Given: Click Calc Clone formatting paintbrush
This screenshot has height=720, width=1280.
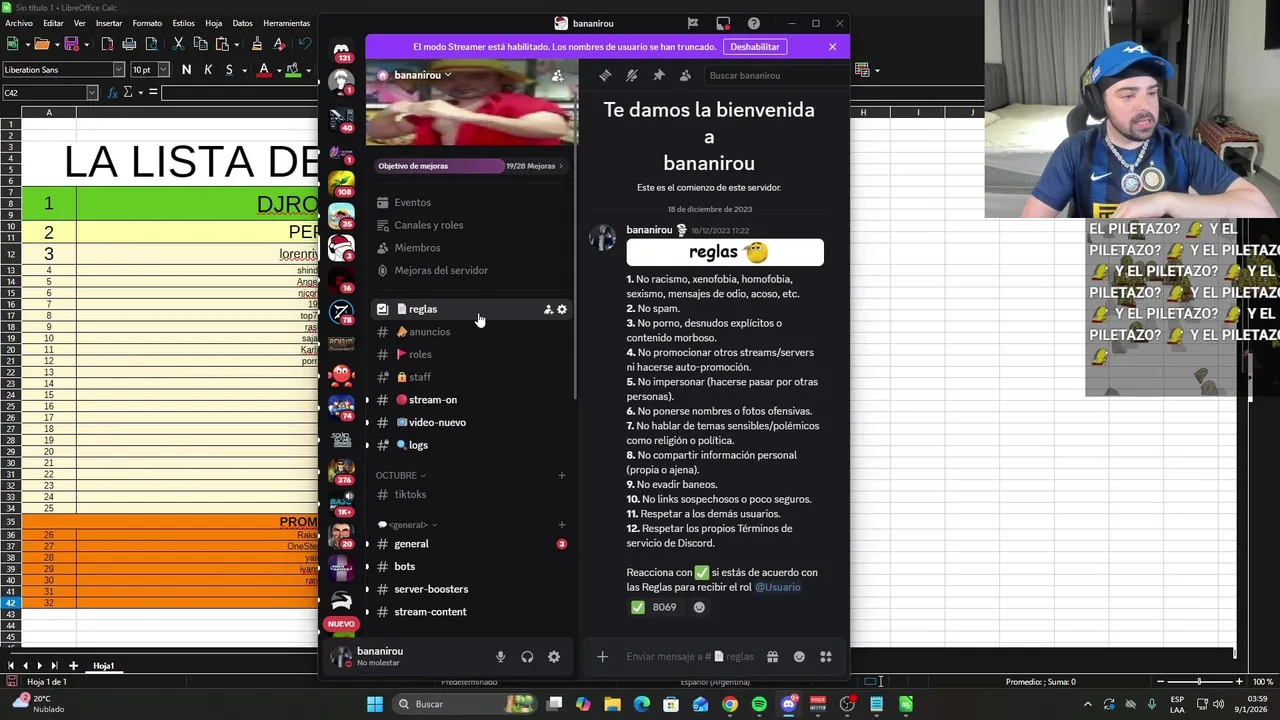Looking at the screenshot, I should click(257, 44).
